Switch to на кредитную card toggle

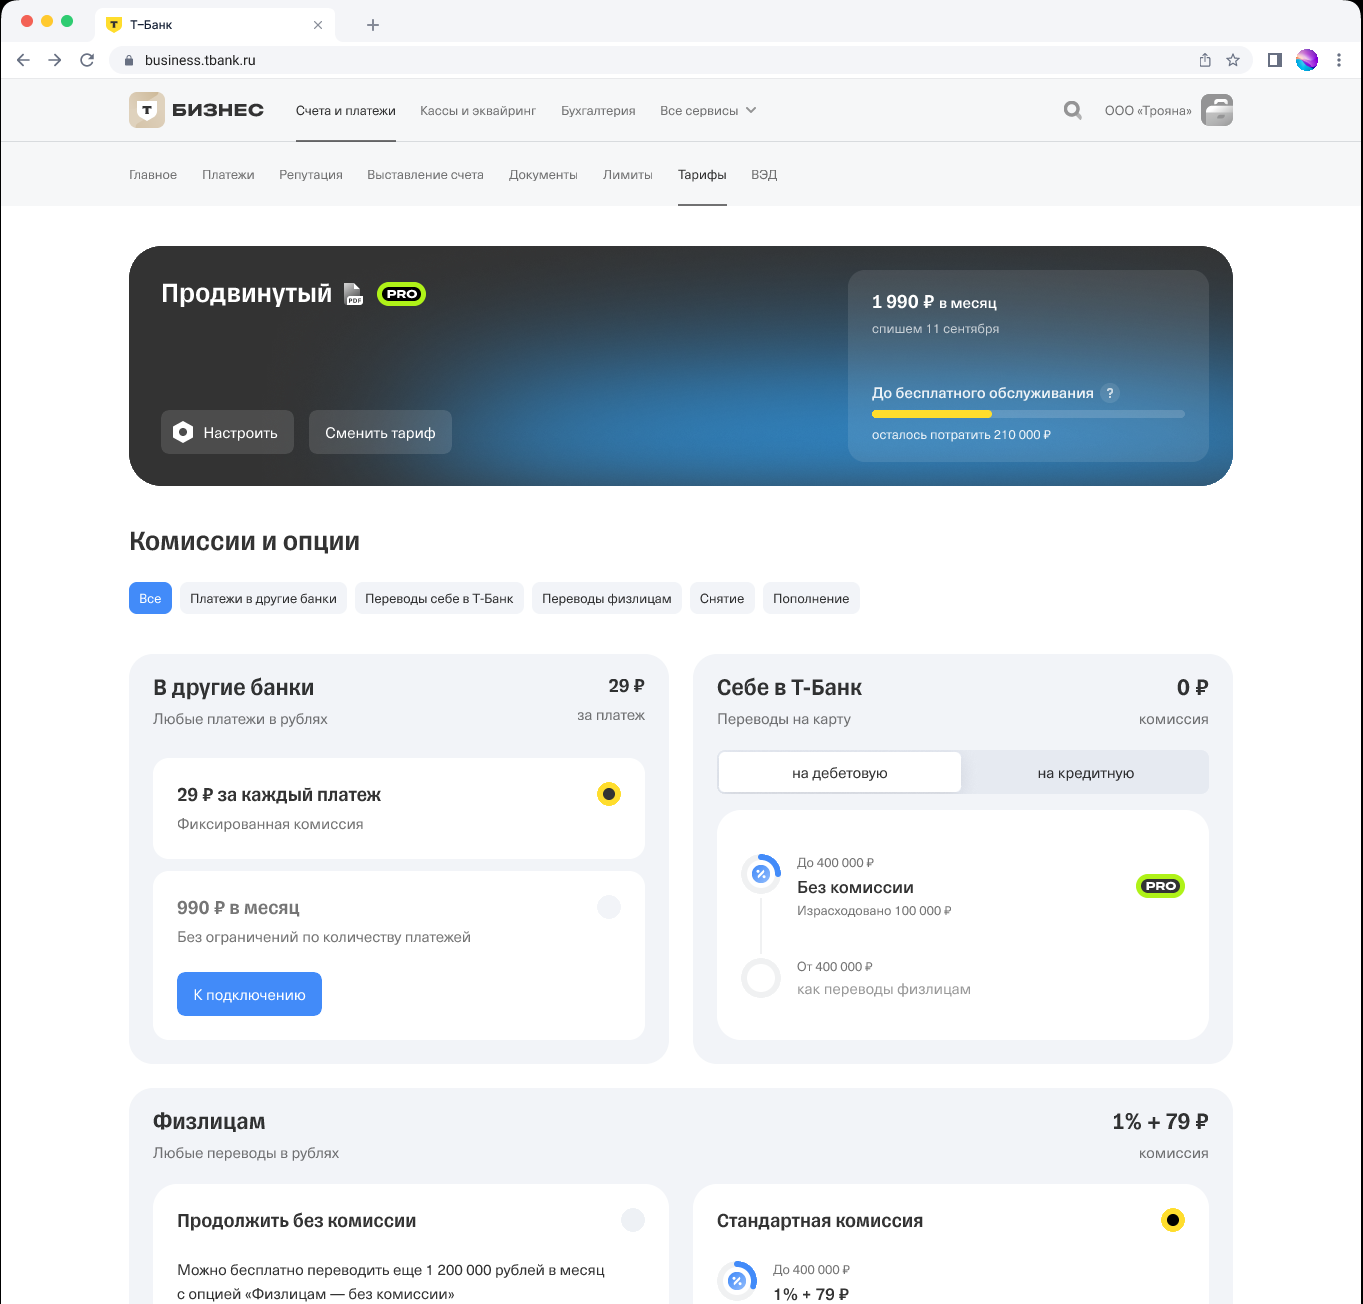[1086, 773]
